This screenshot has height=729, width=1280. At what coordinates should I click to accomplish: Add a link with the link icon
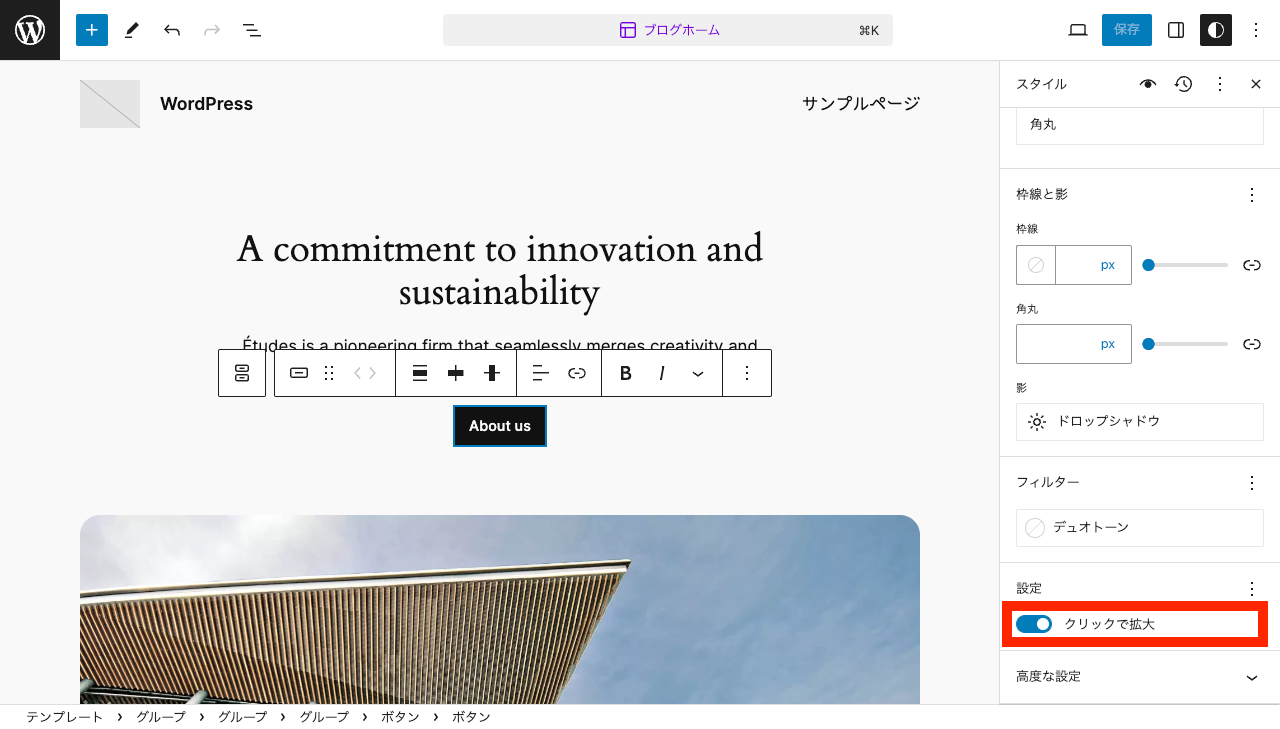(x=577, y=373)
